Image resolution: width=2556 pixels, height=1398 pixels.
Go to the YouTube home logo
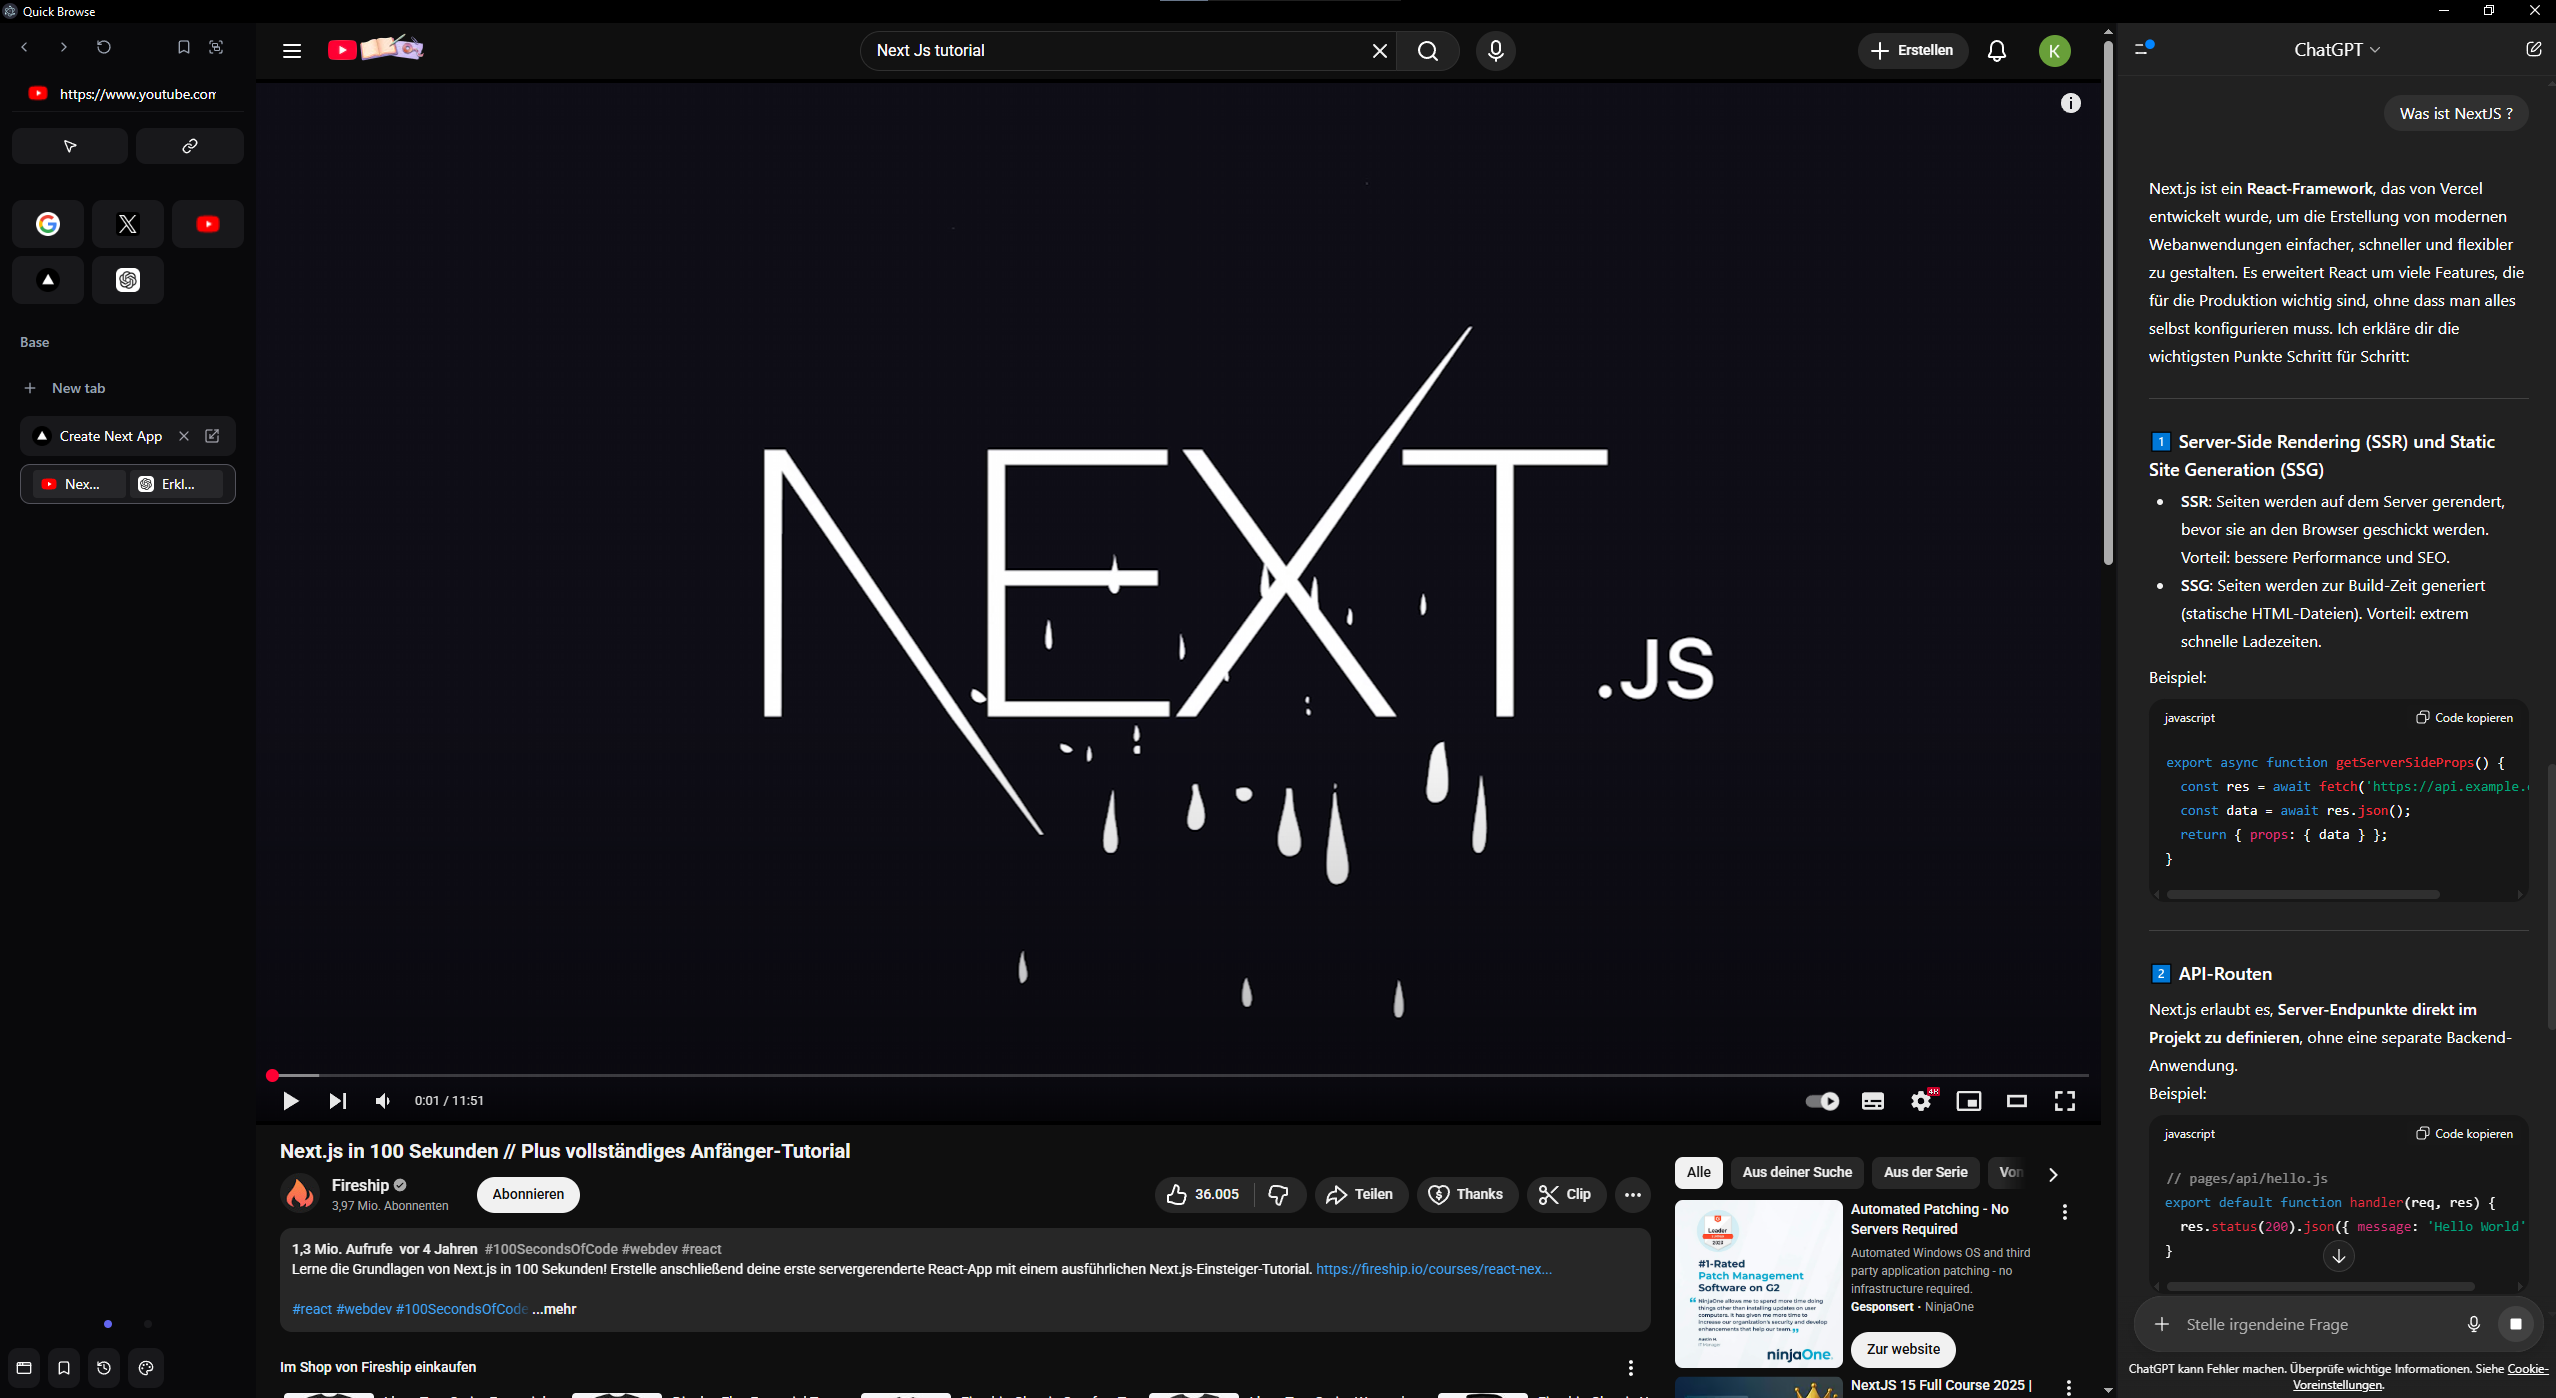click(x=376, y=49)
